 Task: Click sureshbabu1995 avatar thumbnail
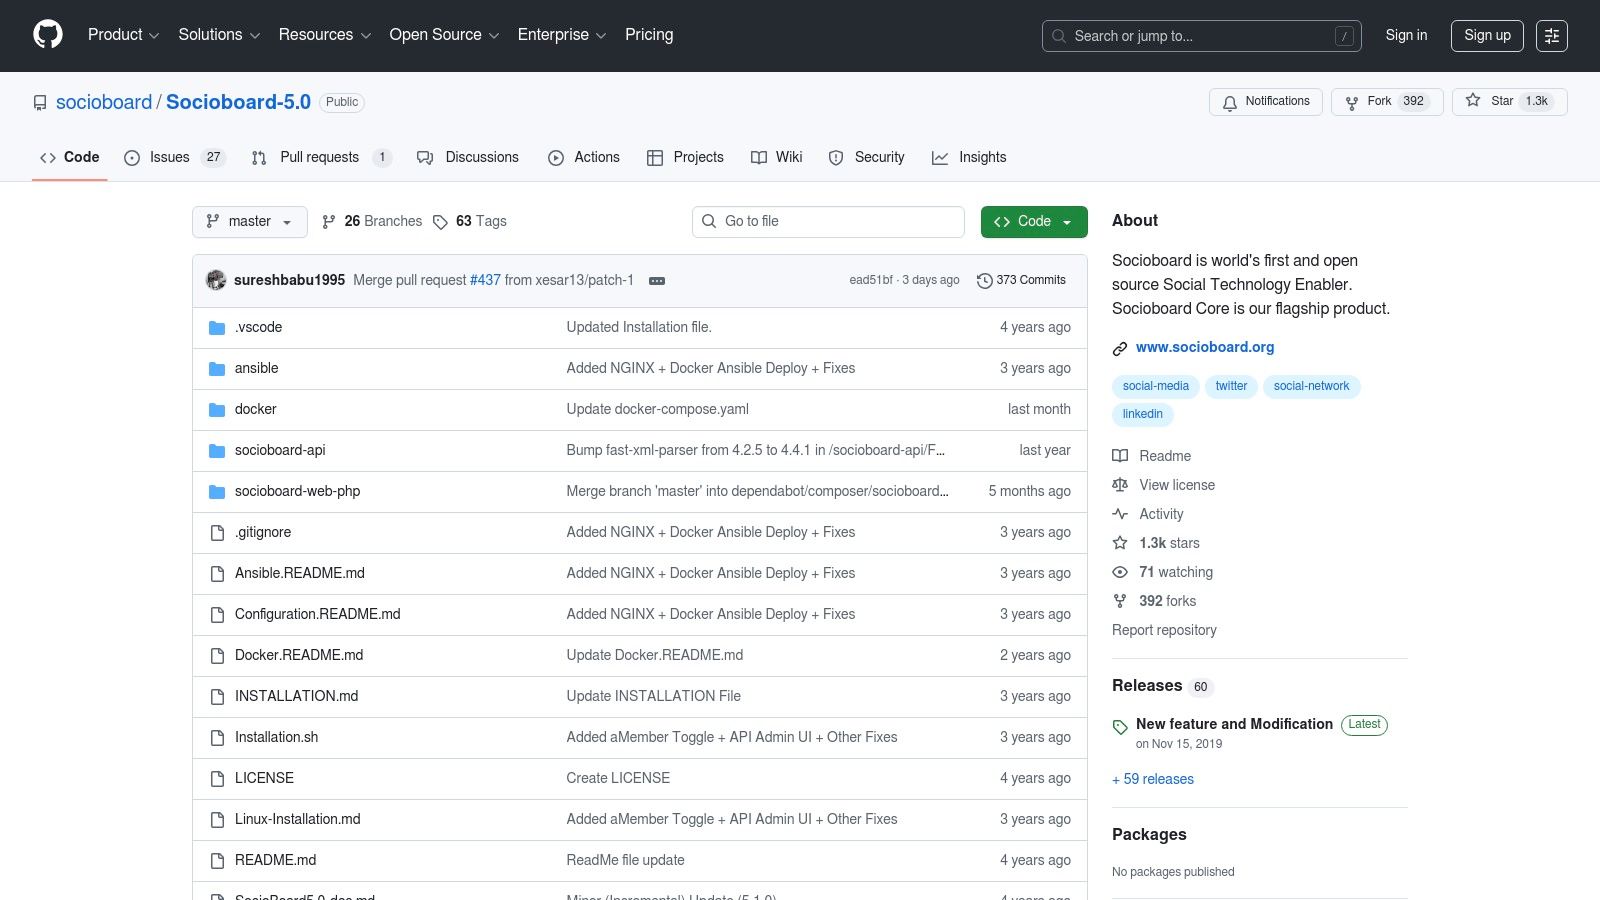pos(216,280)
